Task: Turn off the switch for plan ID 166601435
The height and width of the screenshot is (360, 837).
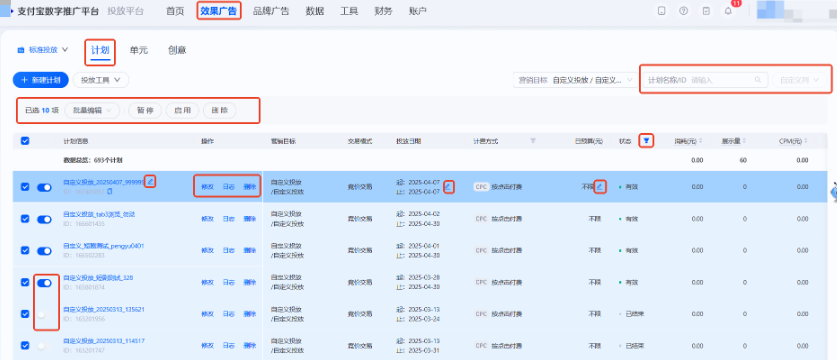Action: coord(44,219)
